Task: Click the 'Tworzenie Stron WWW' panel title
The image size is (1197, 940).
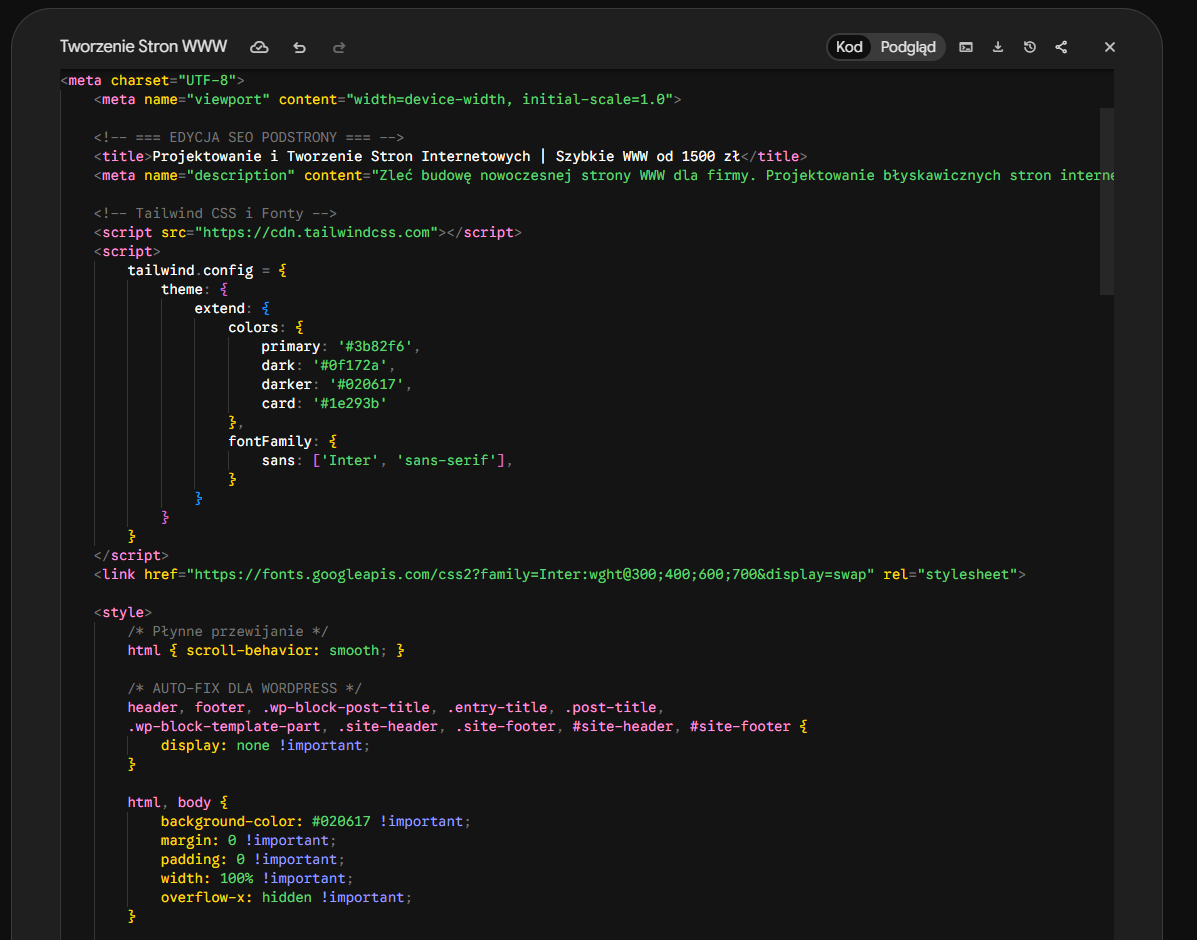Action: tap(144, 47)
